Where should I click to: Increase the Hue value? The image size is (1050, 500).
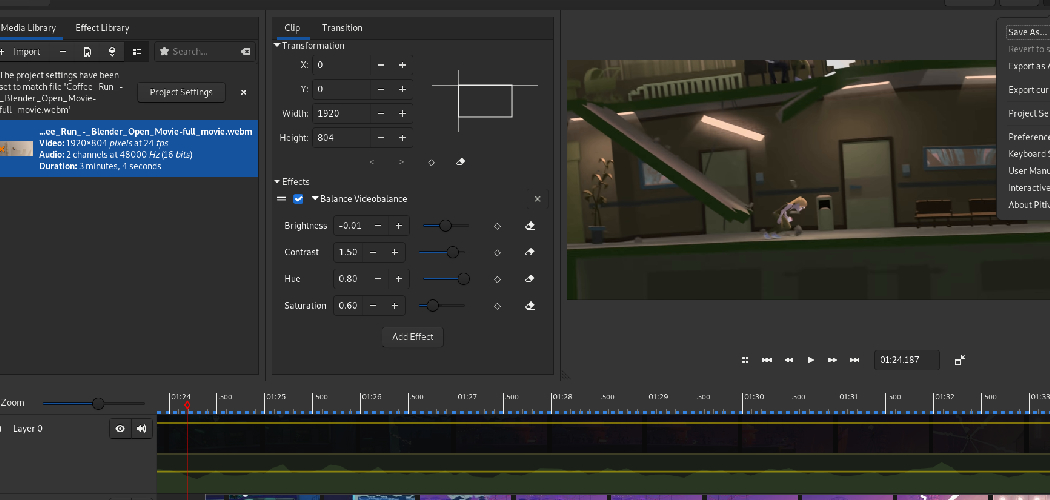(x=398, y=279)
